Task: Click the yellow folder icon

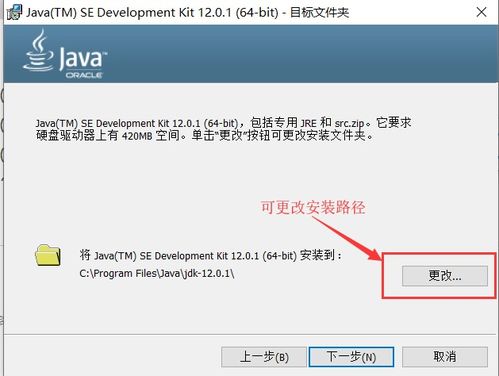Action: pyautogui.click(x=48, y=255)
